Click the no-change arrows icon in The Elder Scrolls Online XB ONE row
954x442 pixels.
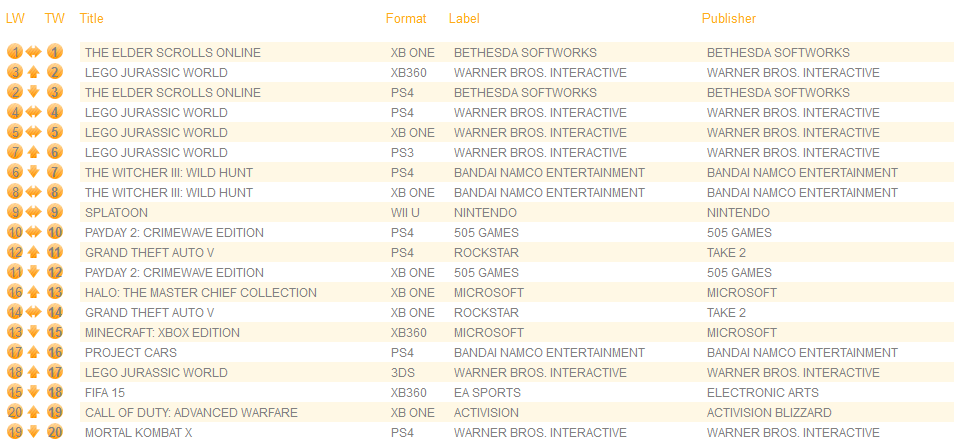click(34, 52)
